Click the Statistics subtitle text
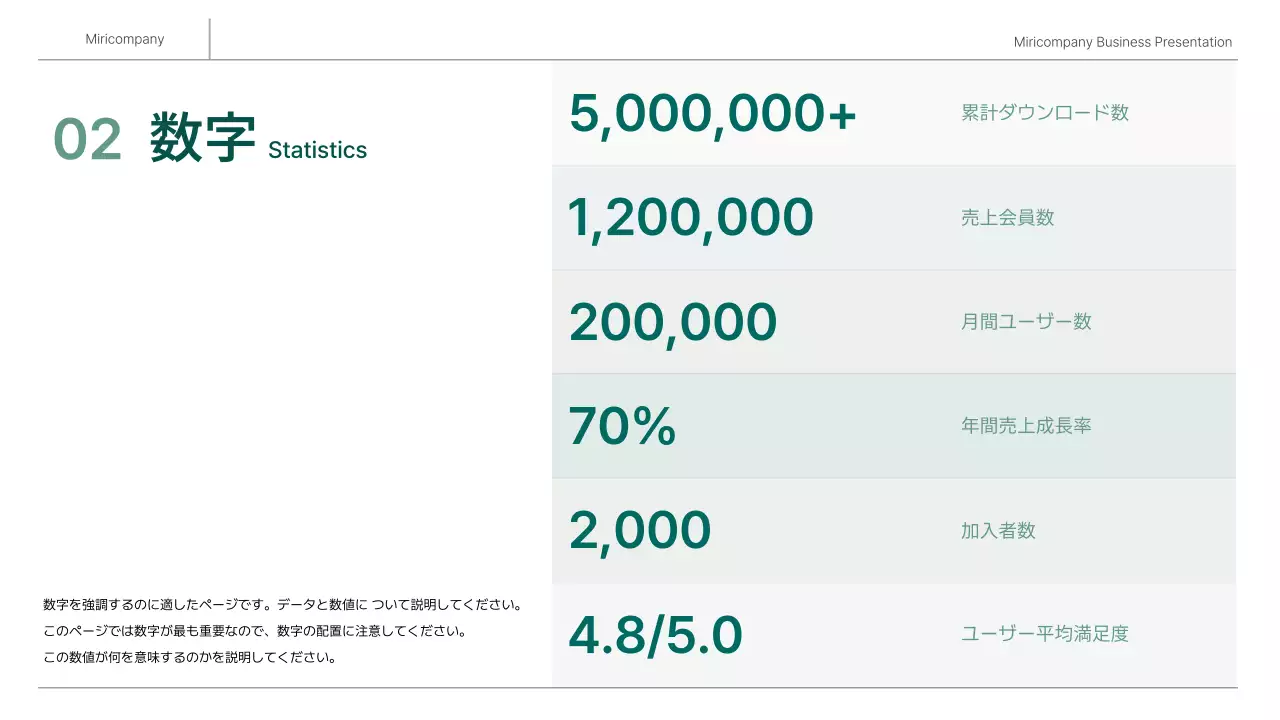1280x720 pixels. point(317,150)
